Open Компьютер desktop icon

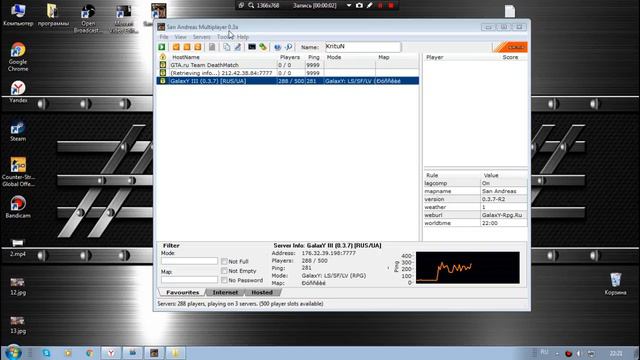tap(18, 15)
